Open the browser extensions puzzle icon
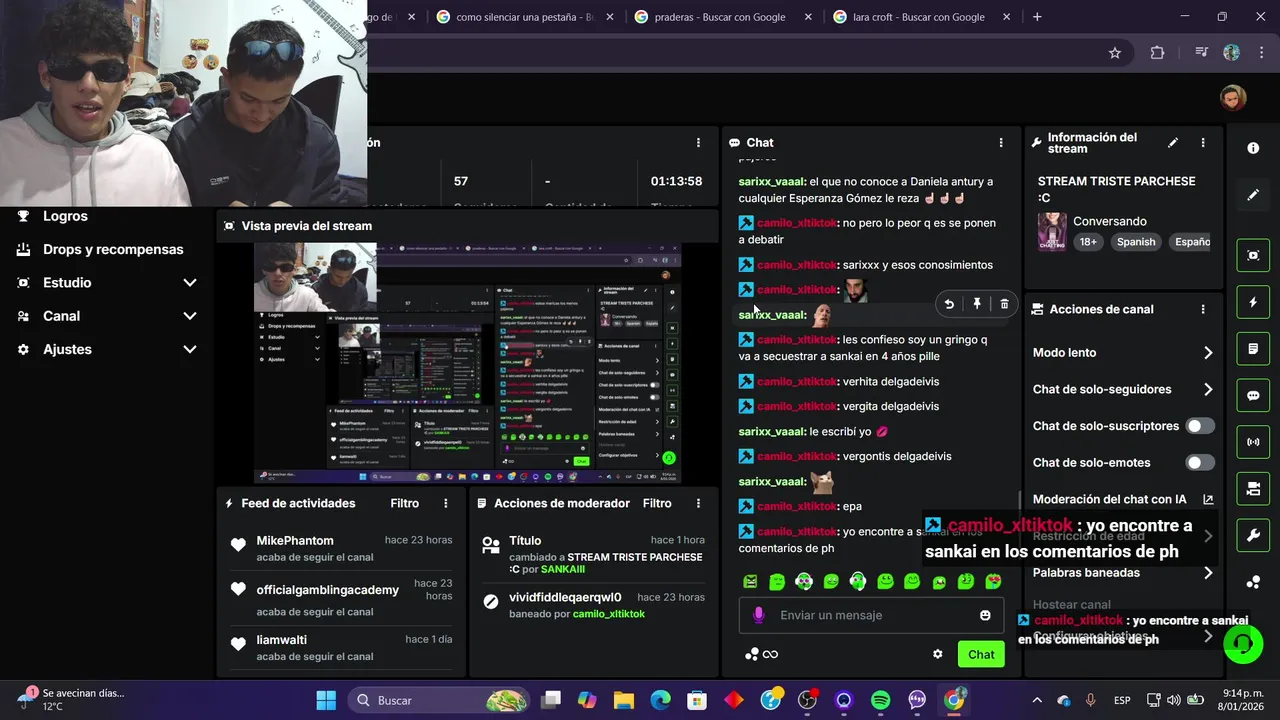 (x=1158, y=53)
